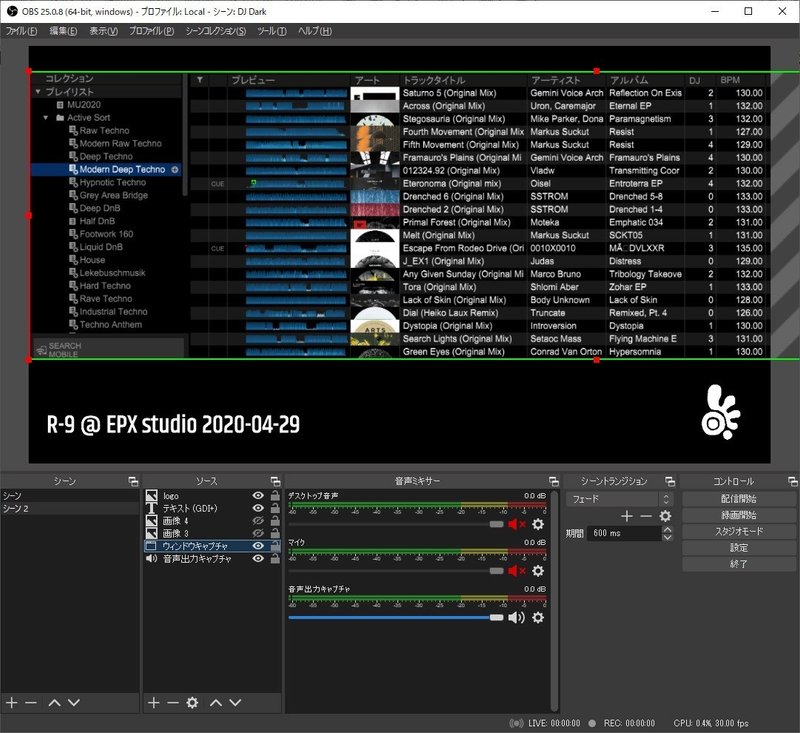The image size is (800, 733).
Task: Enable スタジオモード
Action: [x=738, y=532]
